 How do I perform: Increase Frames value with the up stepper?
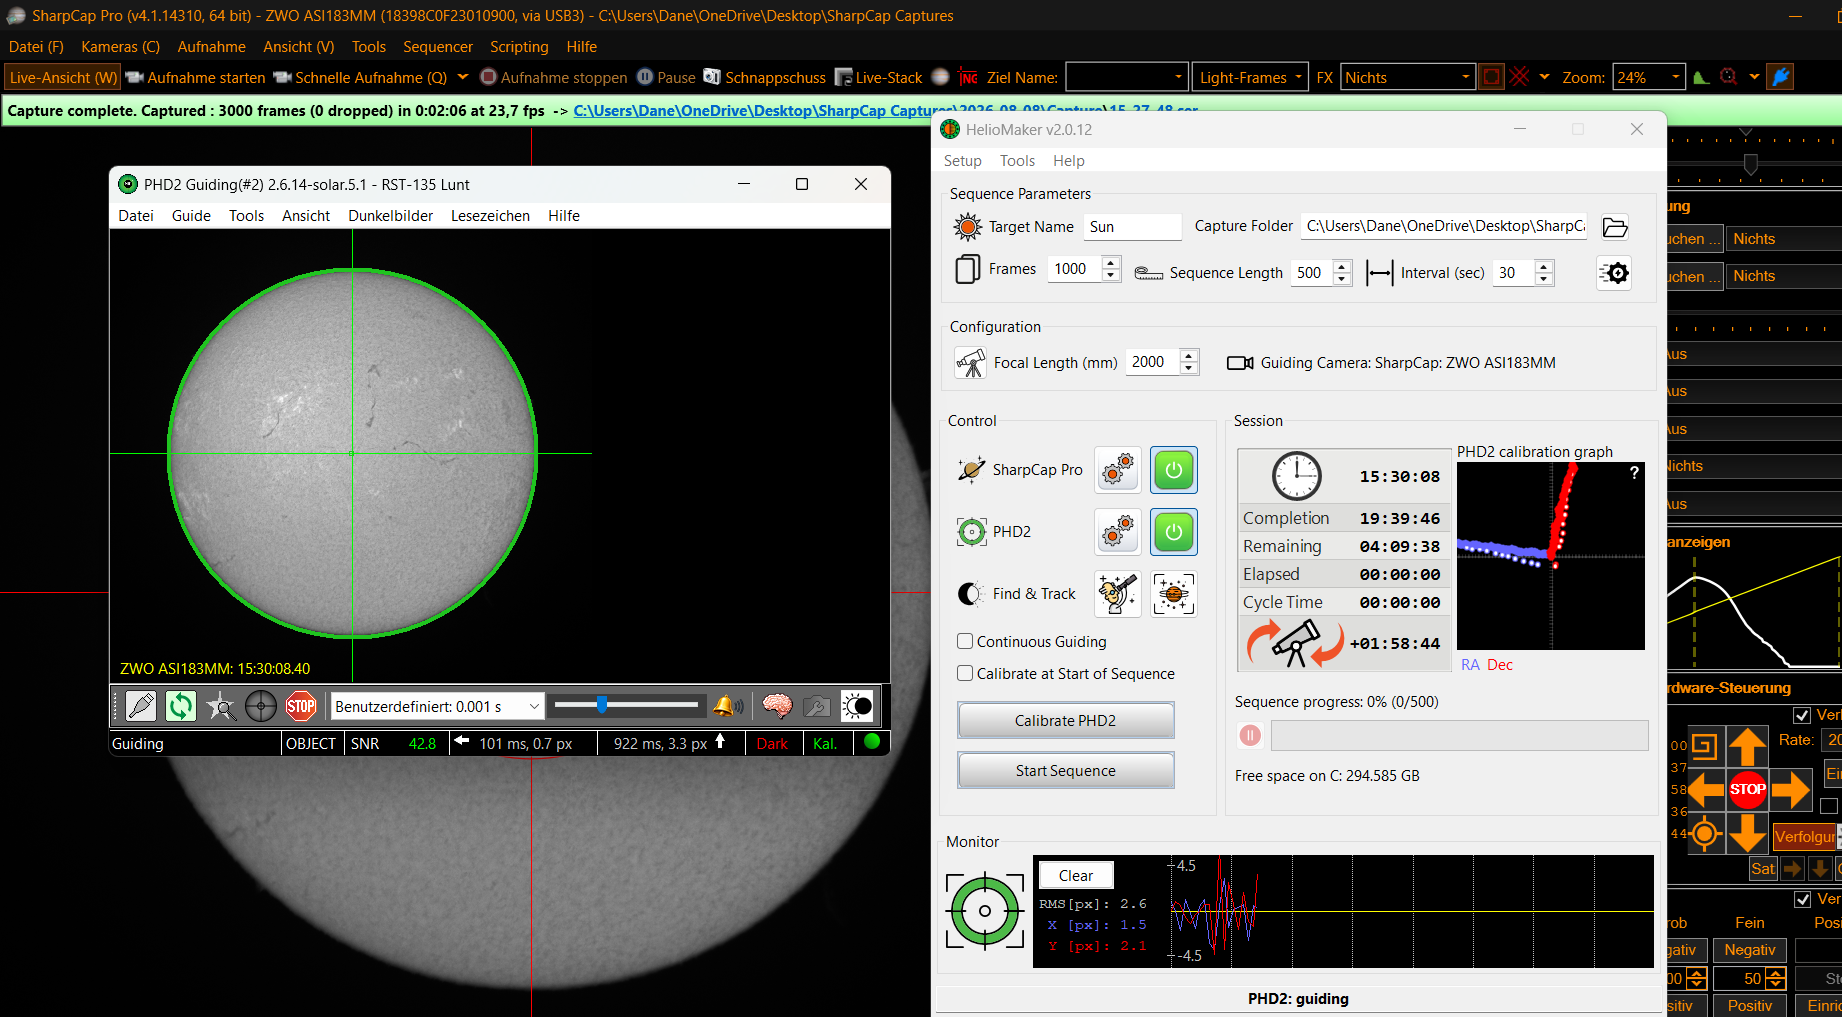[1111, 262]
